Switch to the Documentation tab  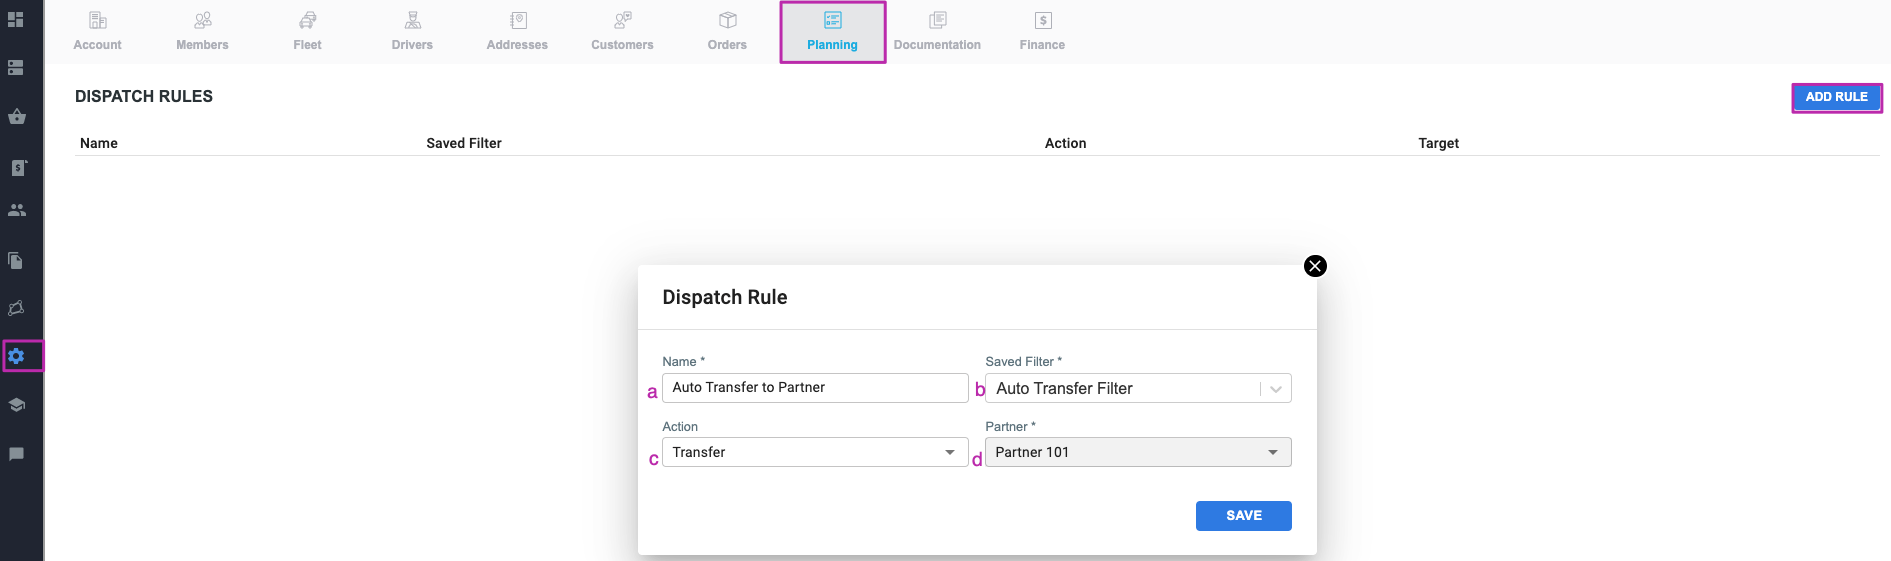[937, 31]
